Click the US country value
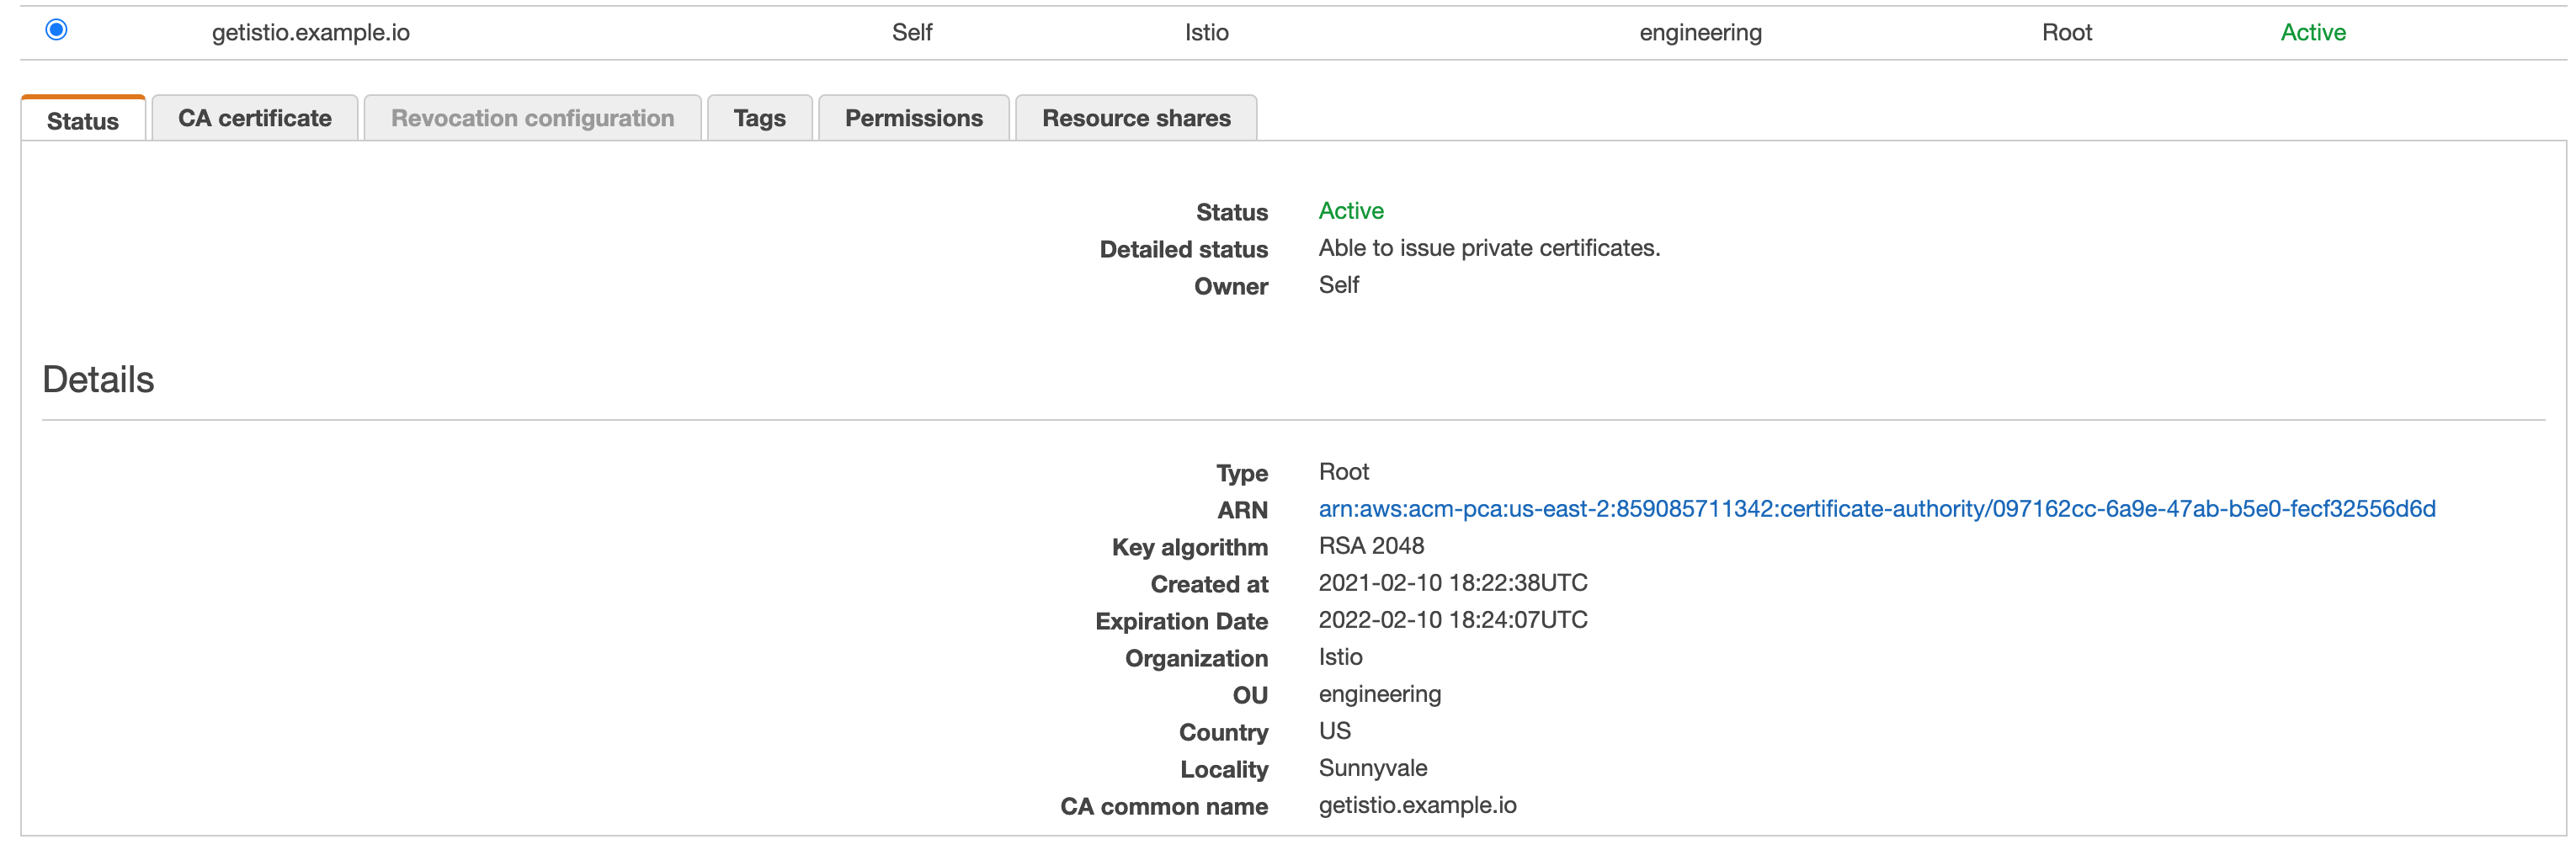Viewport: 2576px width, 850px height. click(1334, 731)
